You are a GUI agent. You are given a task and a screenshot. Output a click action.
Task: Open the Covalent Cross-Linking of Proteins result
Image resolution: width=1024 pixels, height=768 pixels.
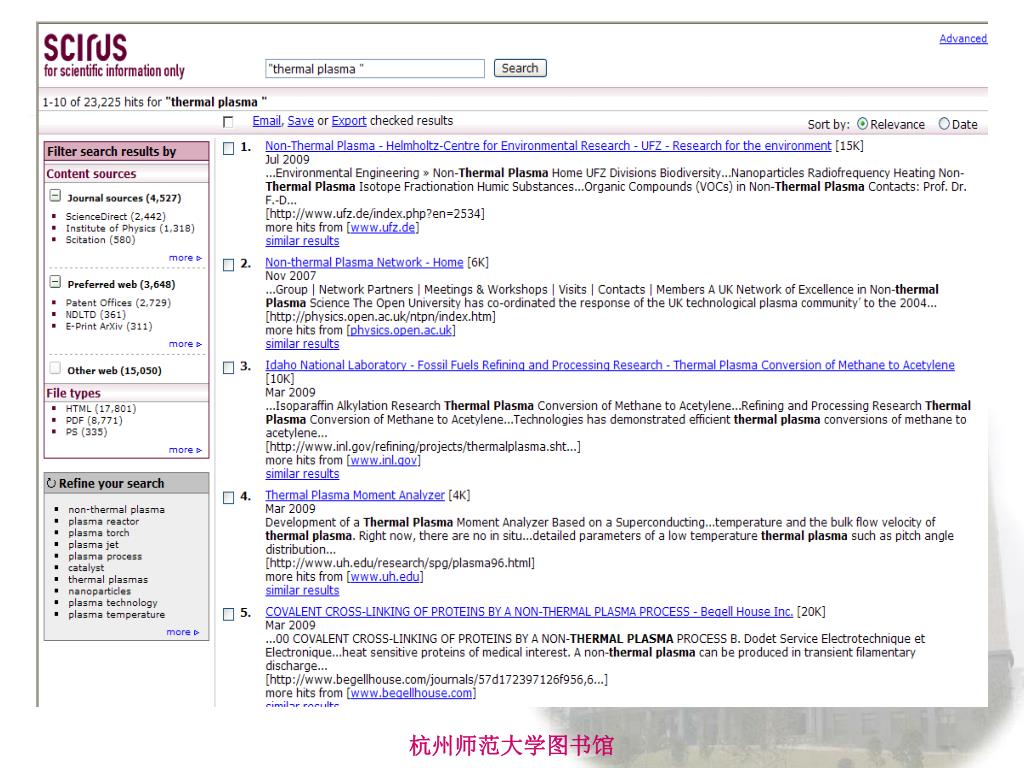pyautogui.click(x=529, y=612)
